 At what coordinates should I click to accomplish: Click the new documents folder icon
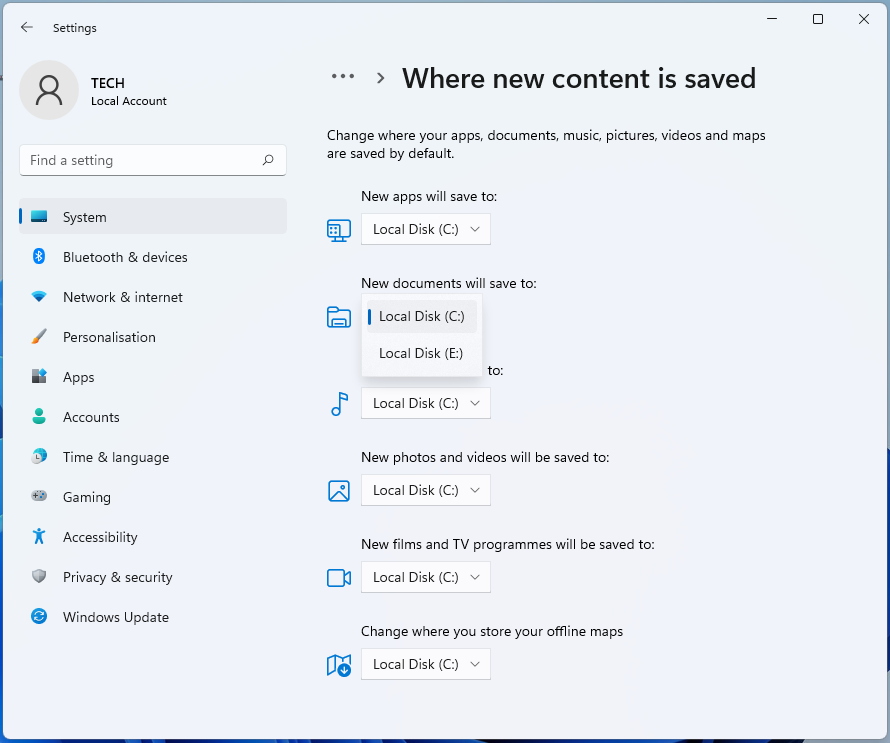(339, 317)
